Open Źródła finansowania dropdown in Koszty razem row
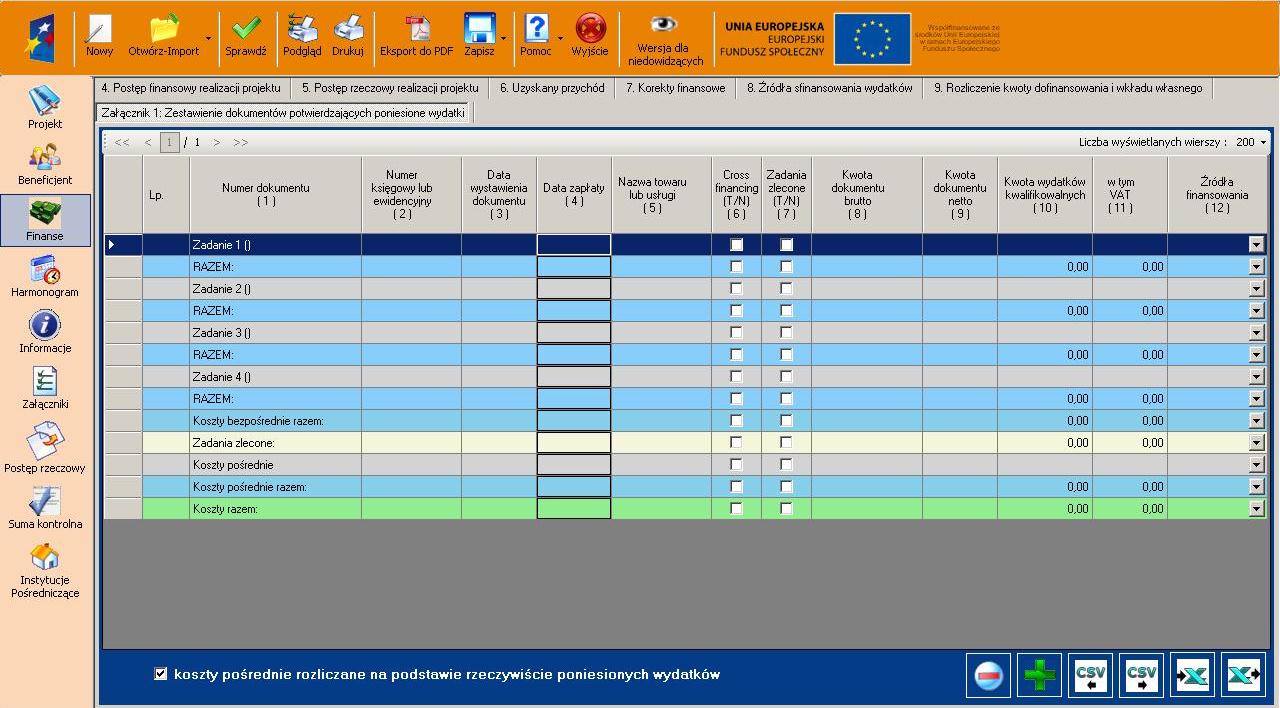1280x708 pixels. 1257,509
